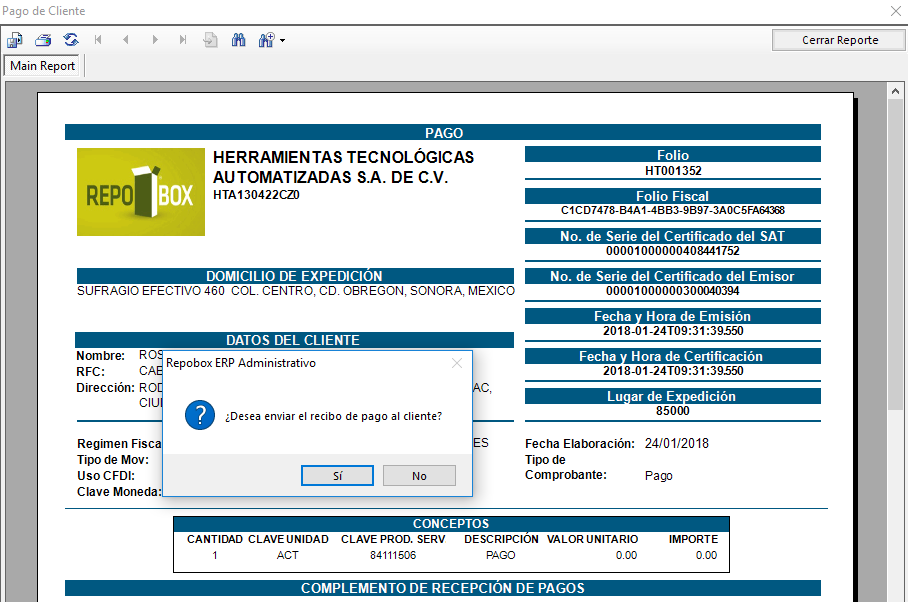
Task: Click the clave prod. serv 84111506
Action: click(x=393, y=555)
